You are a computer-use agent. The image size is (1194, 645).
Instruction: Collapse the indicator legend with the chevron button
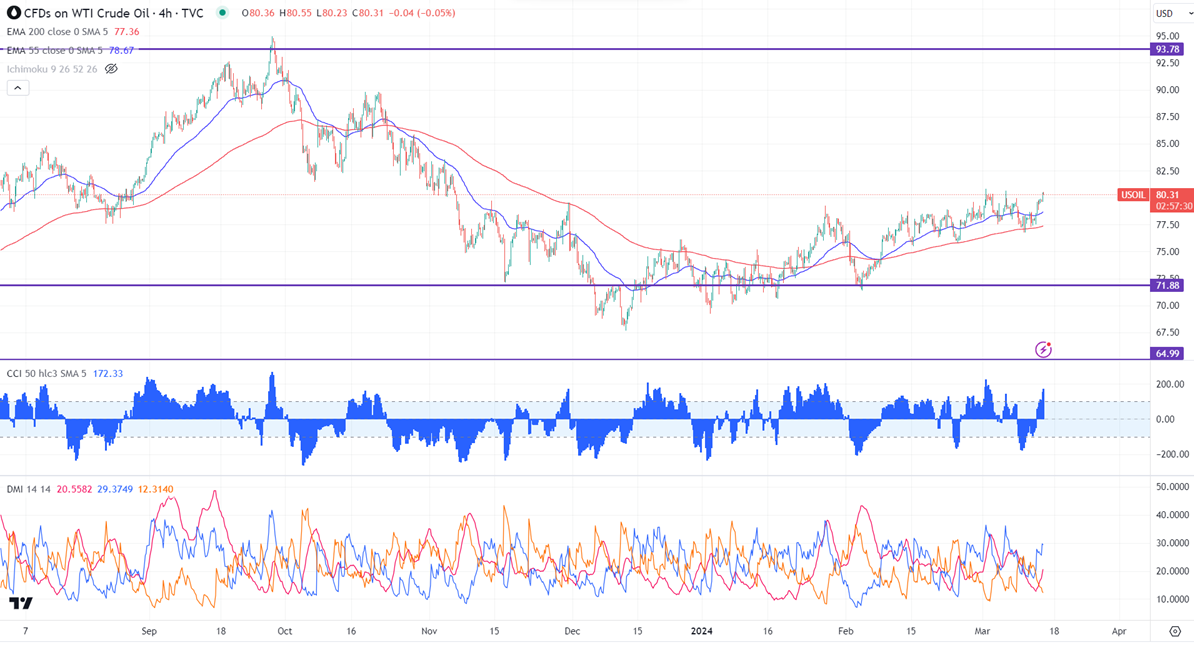coord(18,88)
